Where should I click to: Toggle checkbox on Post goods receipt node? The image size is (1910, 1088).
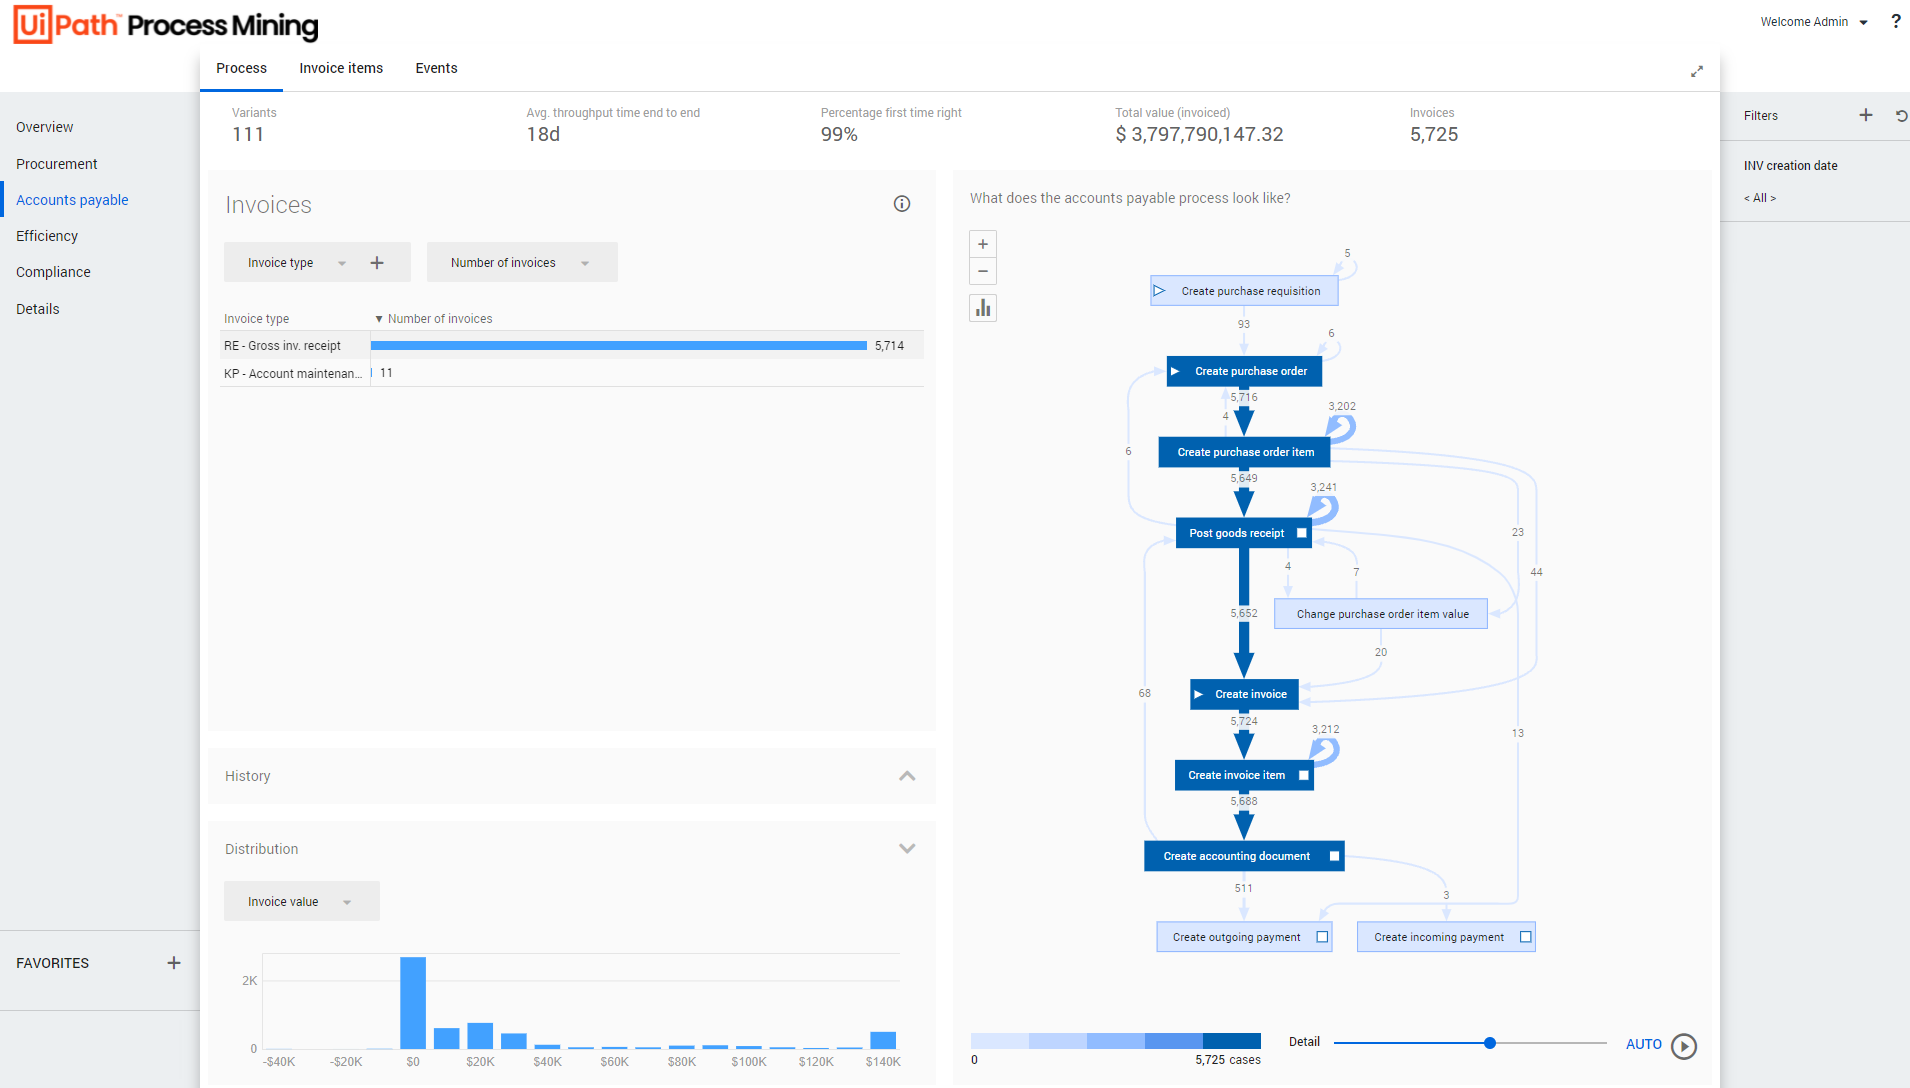1301,533
